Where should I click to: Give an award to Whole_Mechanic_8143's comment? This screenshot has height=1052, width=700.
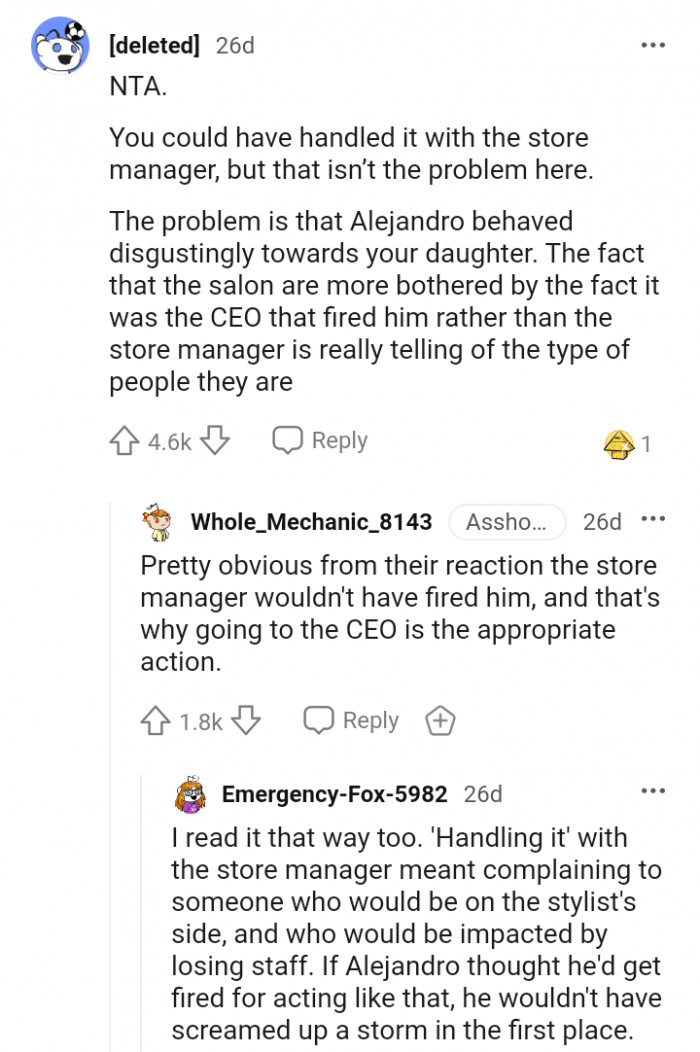[440, 721]
